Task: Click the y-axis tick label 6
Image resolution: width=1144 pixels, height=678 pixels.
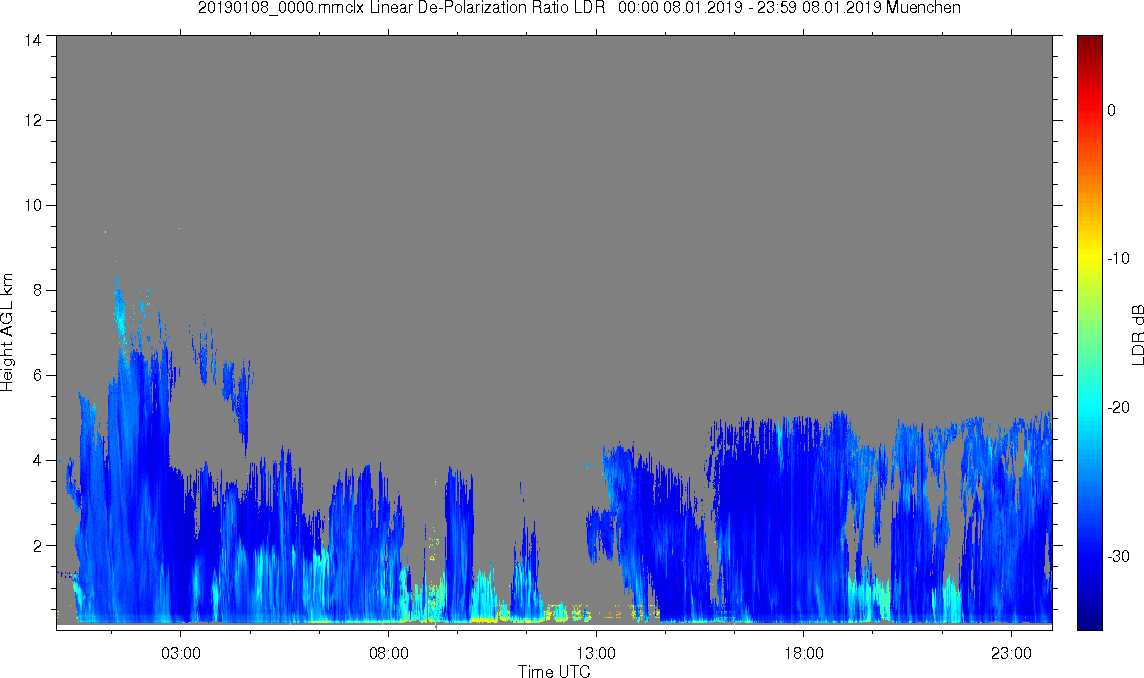Action: coord(37,375)
